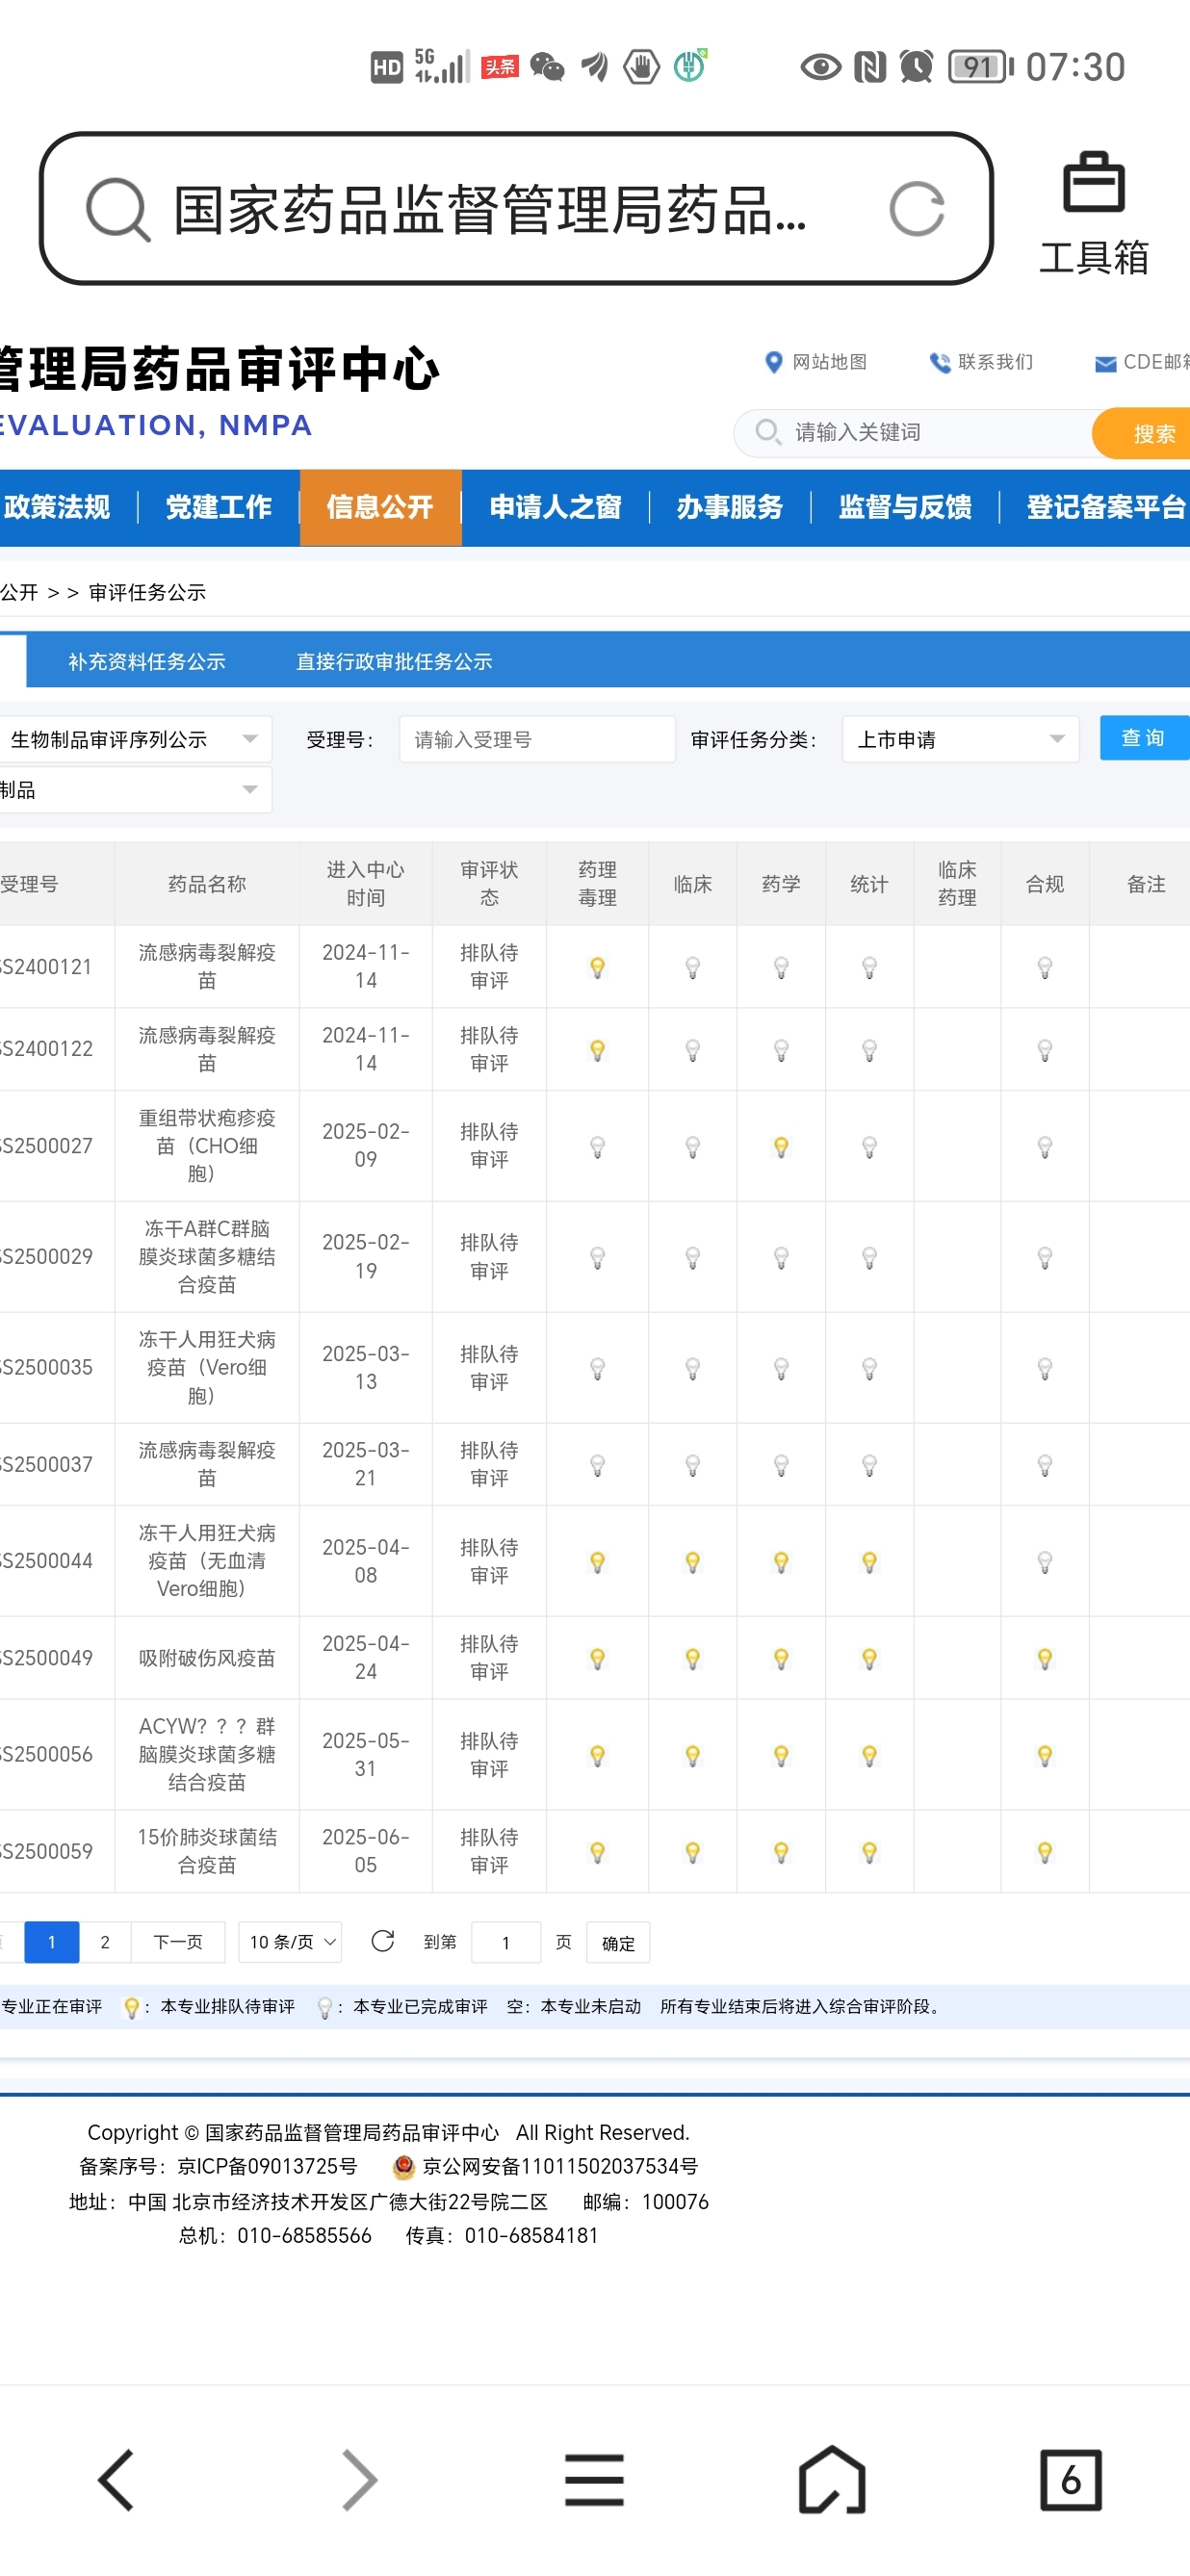Expand the 制品 dropdown below
Viewport: 1190px width, 2576px height.
click(x=134, y=790)
